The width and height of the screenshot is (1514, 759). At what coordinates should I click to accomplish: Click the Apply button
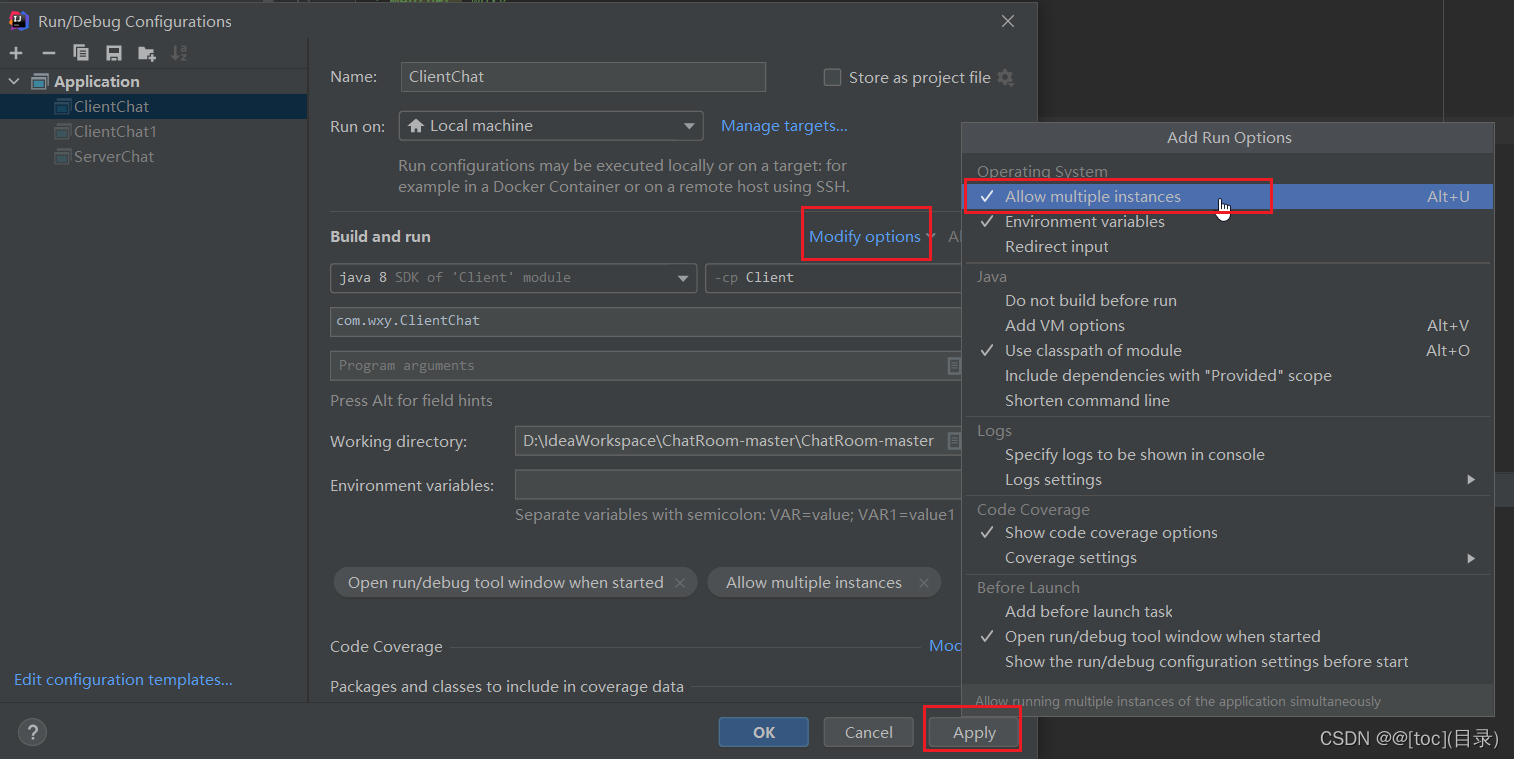[x=974, y=732]
